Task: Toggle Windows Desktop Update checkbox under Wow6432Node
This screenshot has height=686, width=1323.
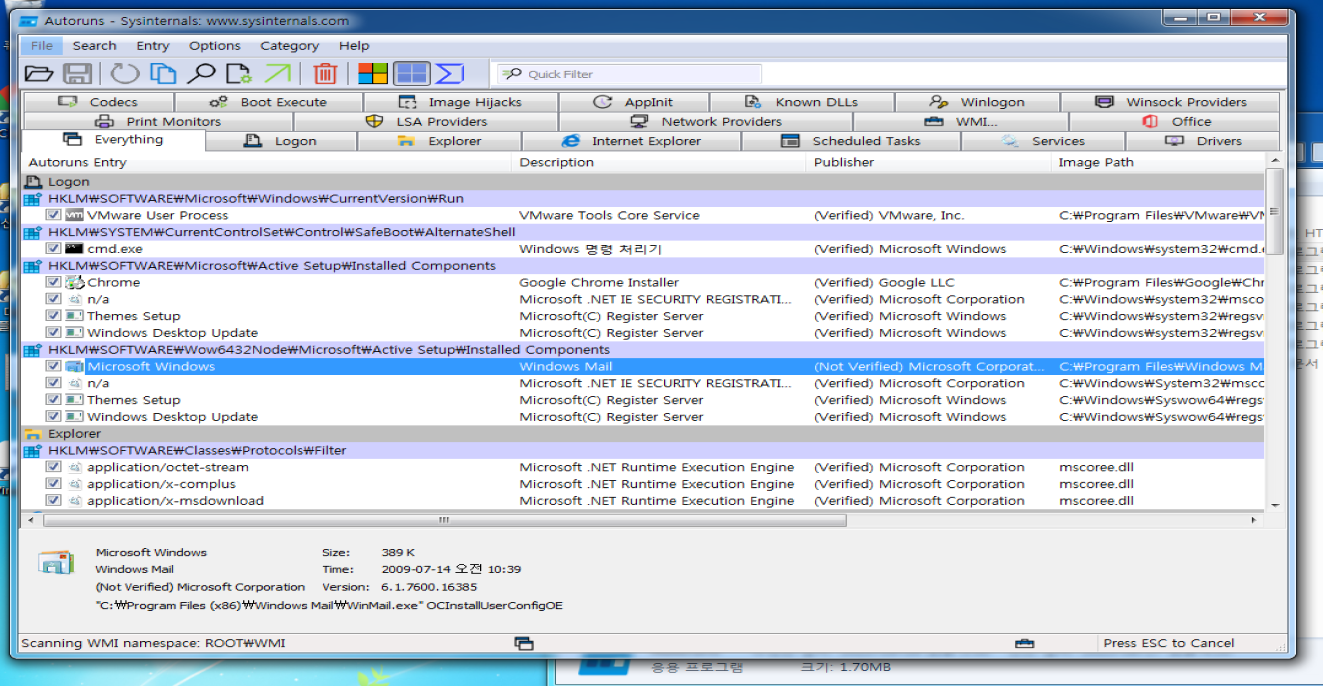Action: [x=54, y=417]
